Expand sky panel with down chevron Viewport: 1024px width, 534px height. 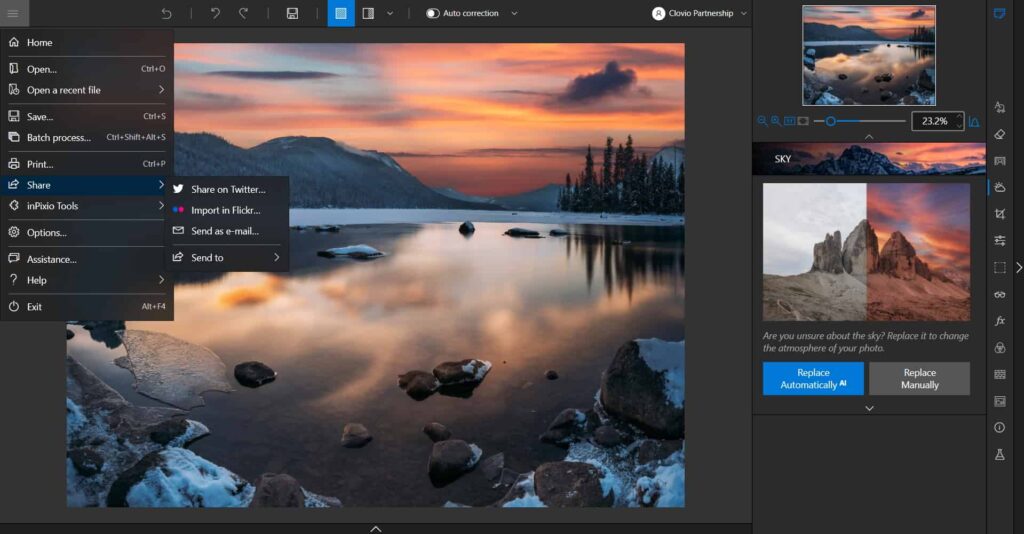tap(869, 409)
